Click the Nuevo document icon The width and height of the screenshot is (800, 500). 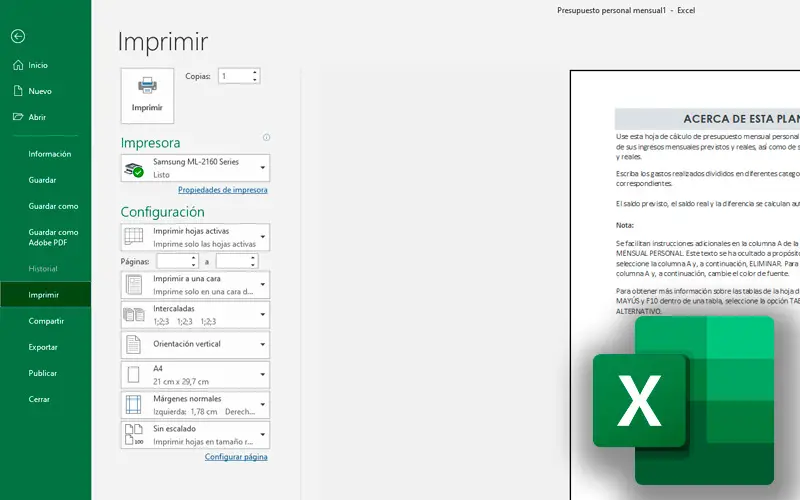click(18, 91)
